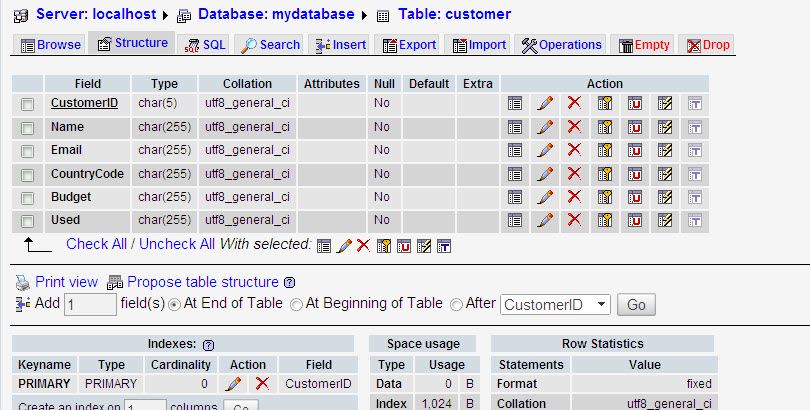
Task: Click the Check All link
Action: tap(96, 244)
